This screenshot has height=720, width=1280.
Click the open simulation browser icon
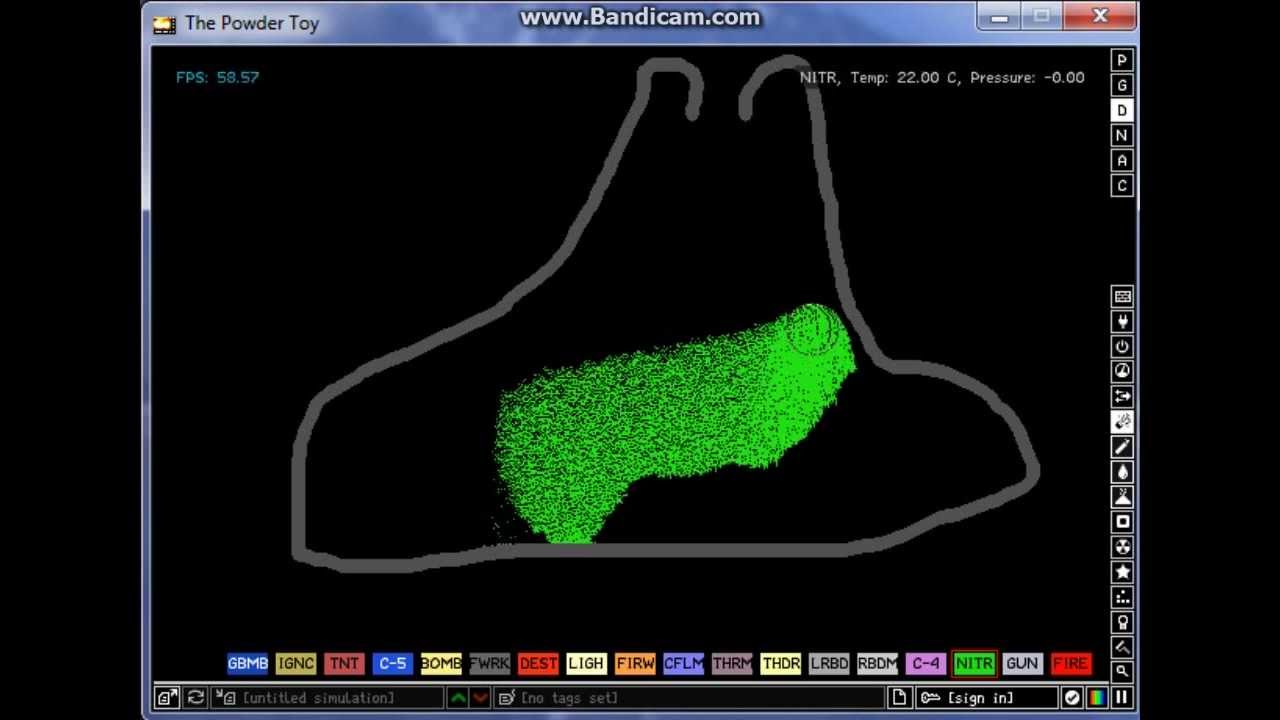point(167,697)
